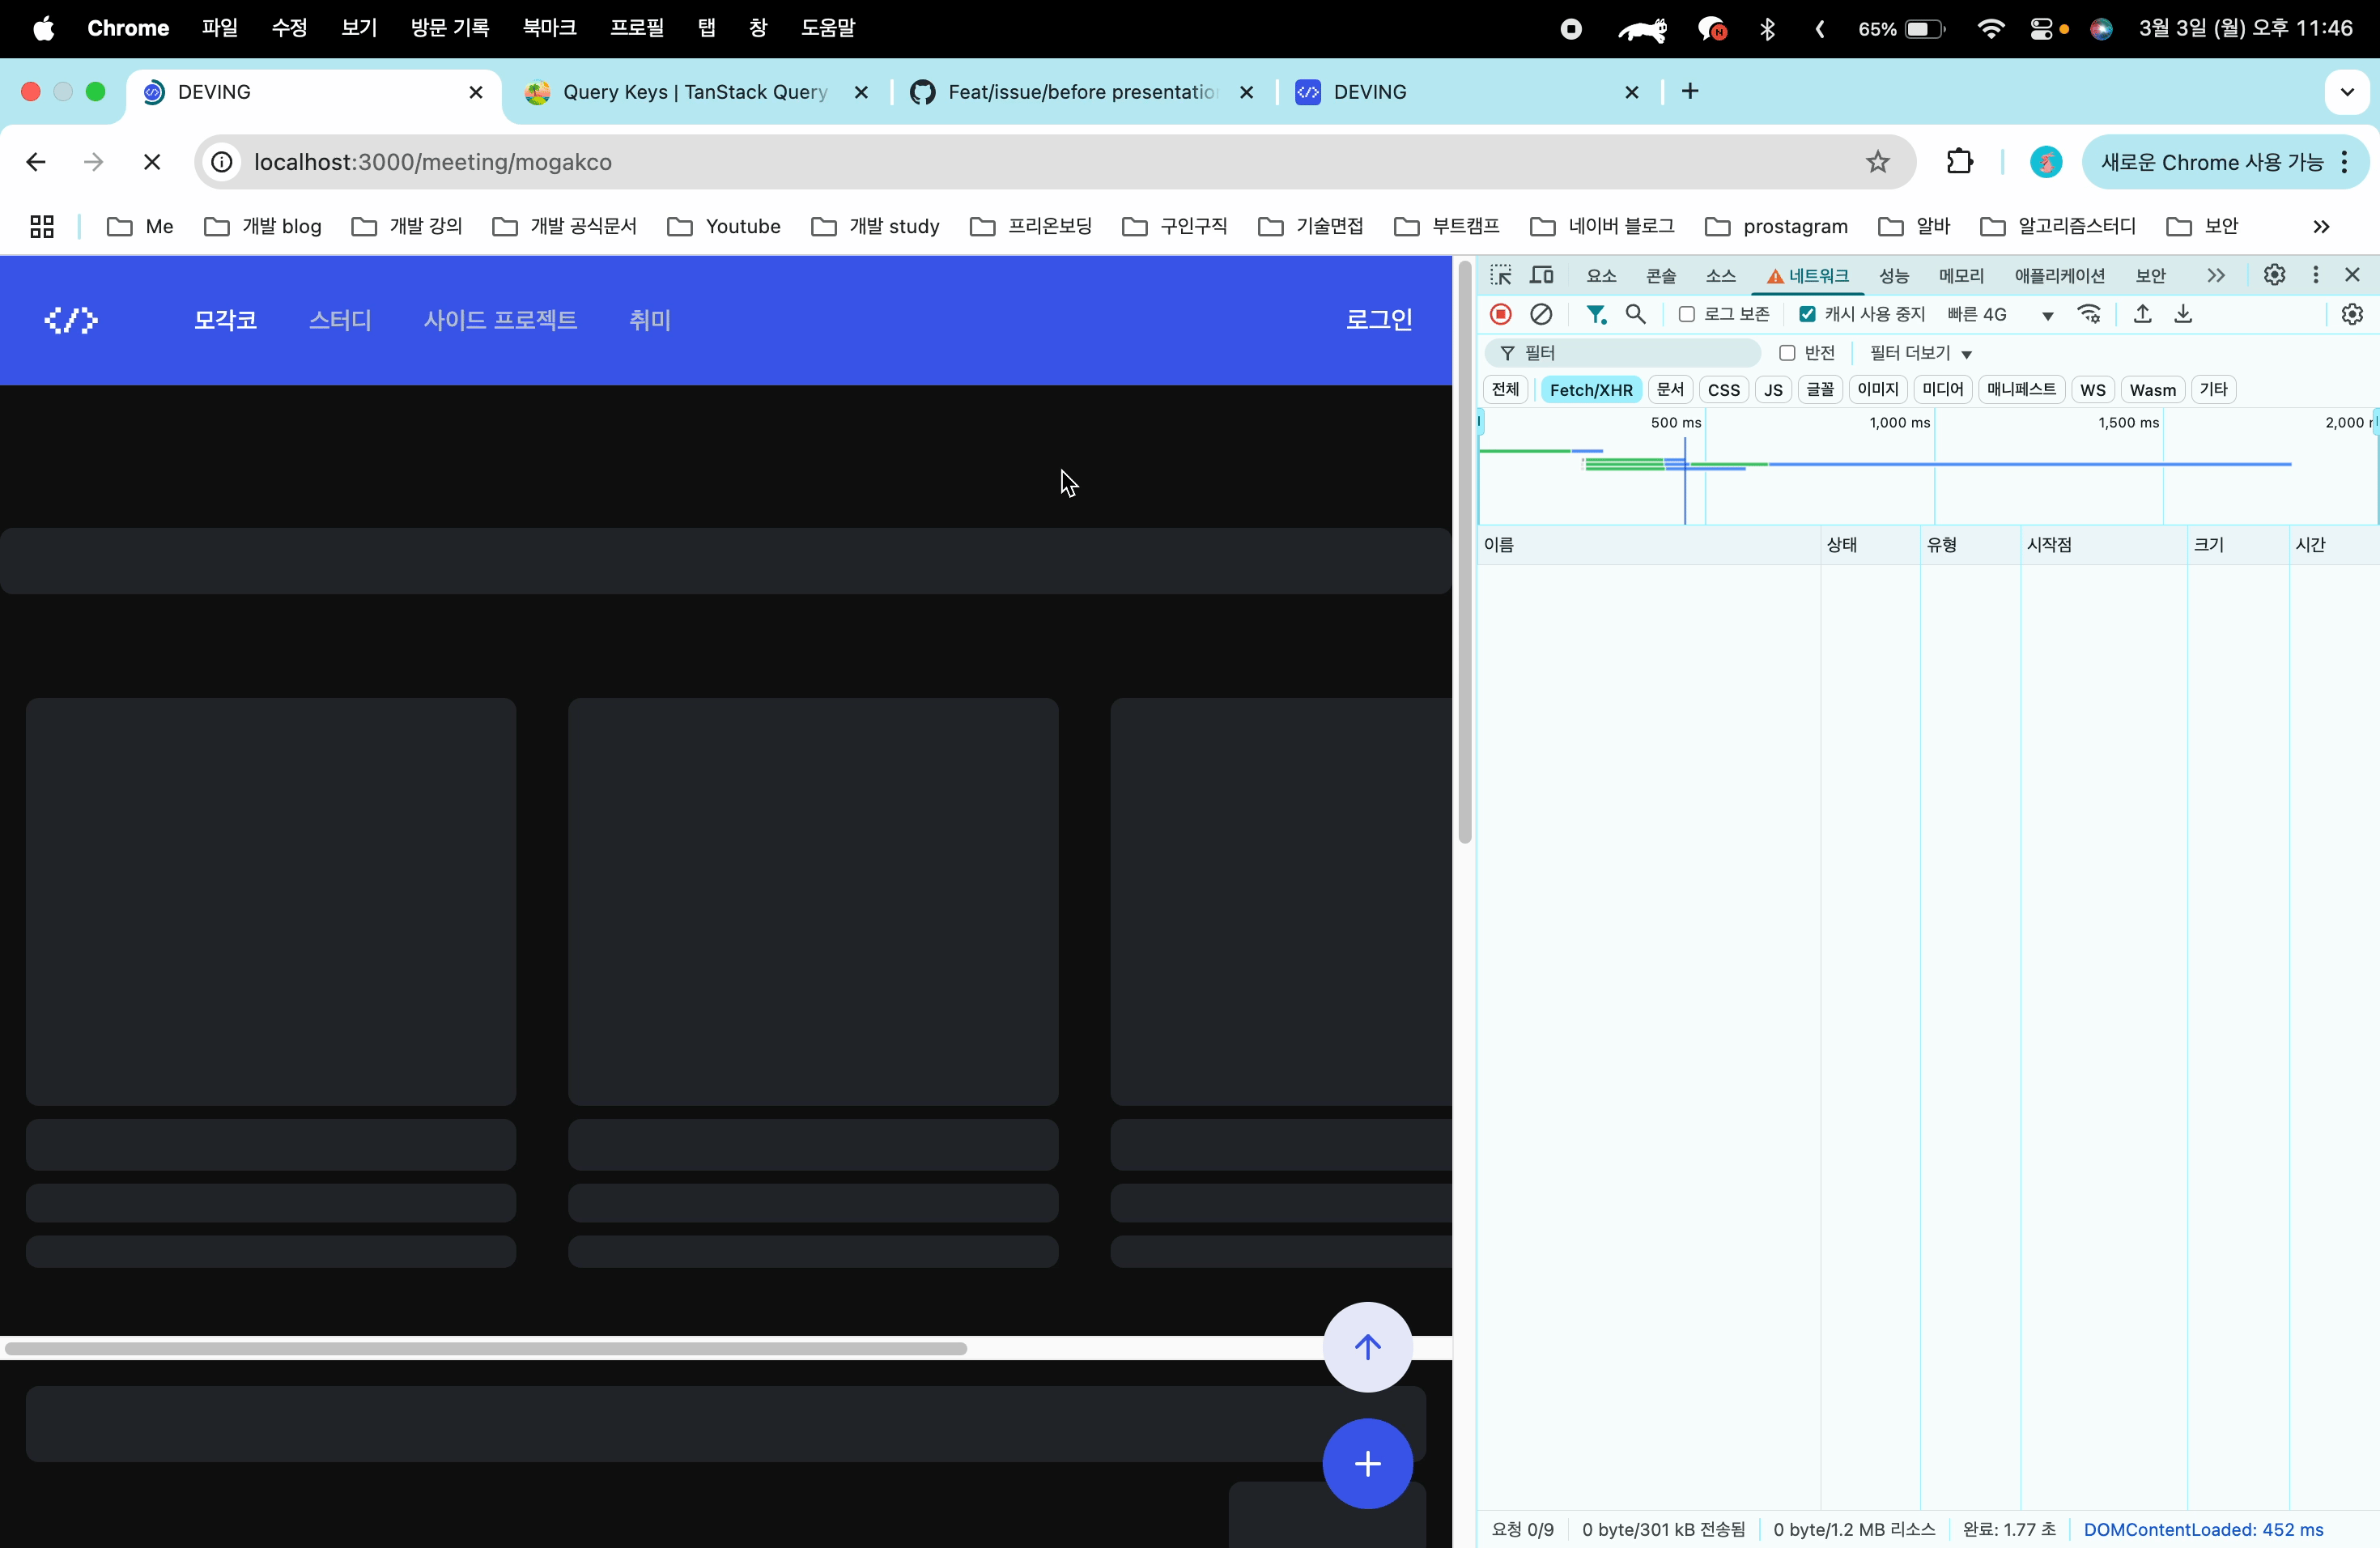Click the 로그인 link
The image size is (2380, 1548).
pos(1378,319)
